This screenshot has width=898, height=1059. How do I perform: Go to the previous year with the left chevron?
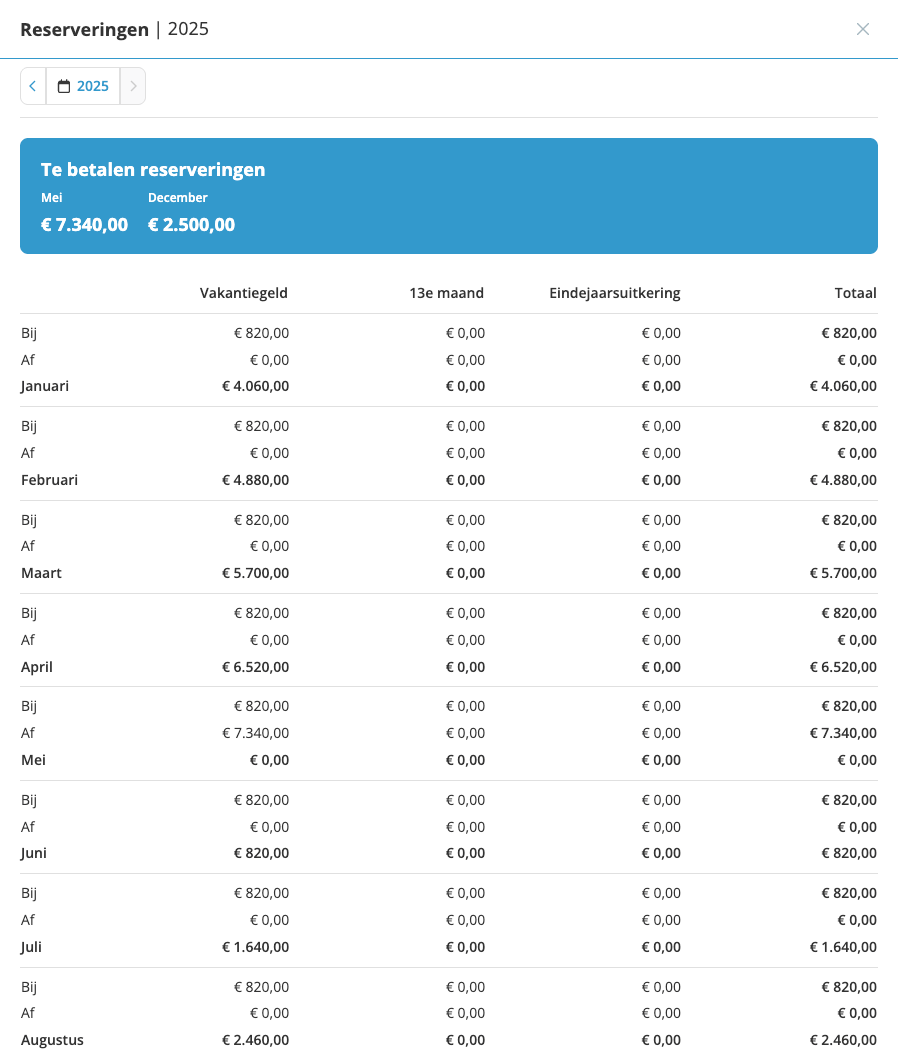33,86
